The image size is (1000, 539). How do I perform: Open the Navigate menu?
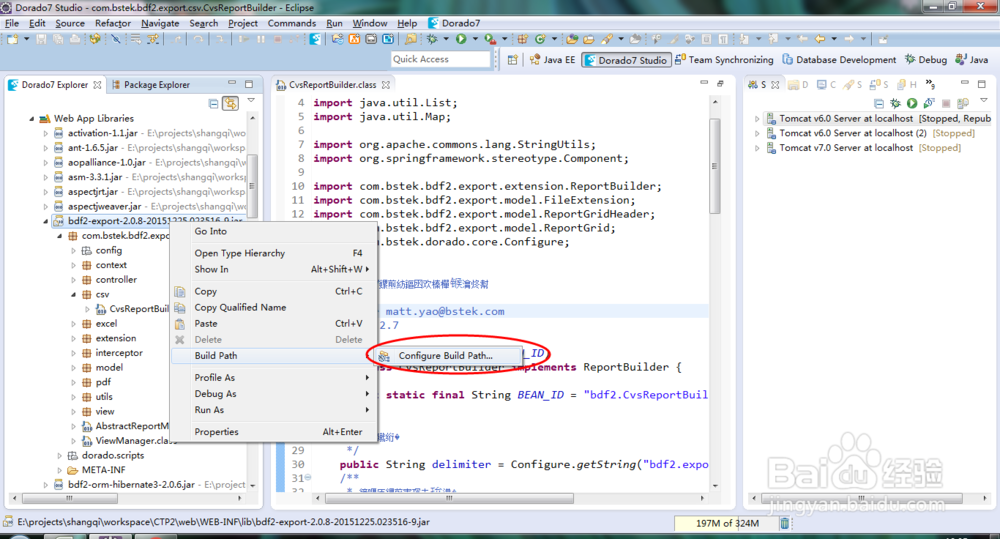(x=160, y=23)
